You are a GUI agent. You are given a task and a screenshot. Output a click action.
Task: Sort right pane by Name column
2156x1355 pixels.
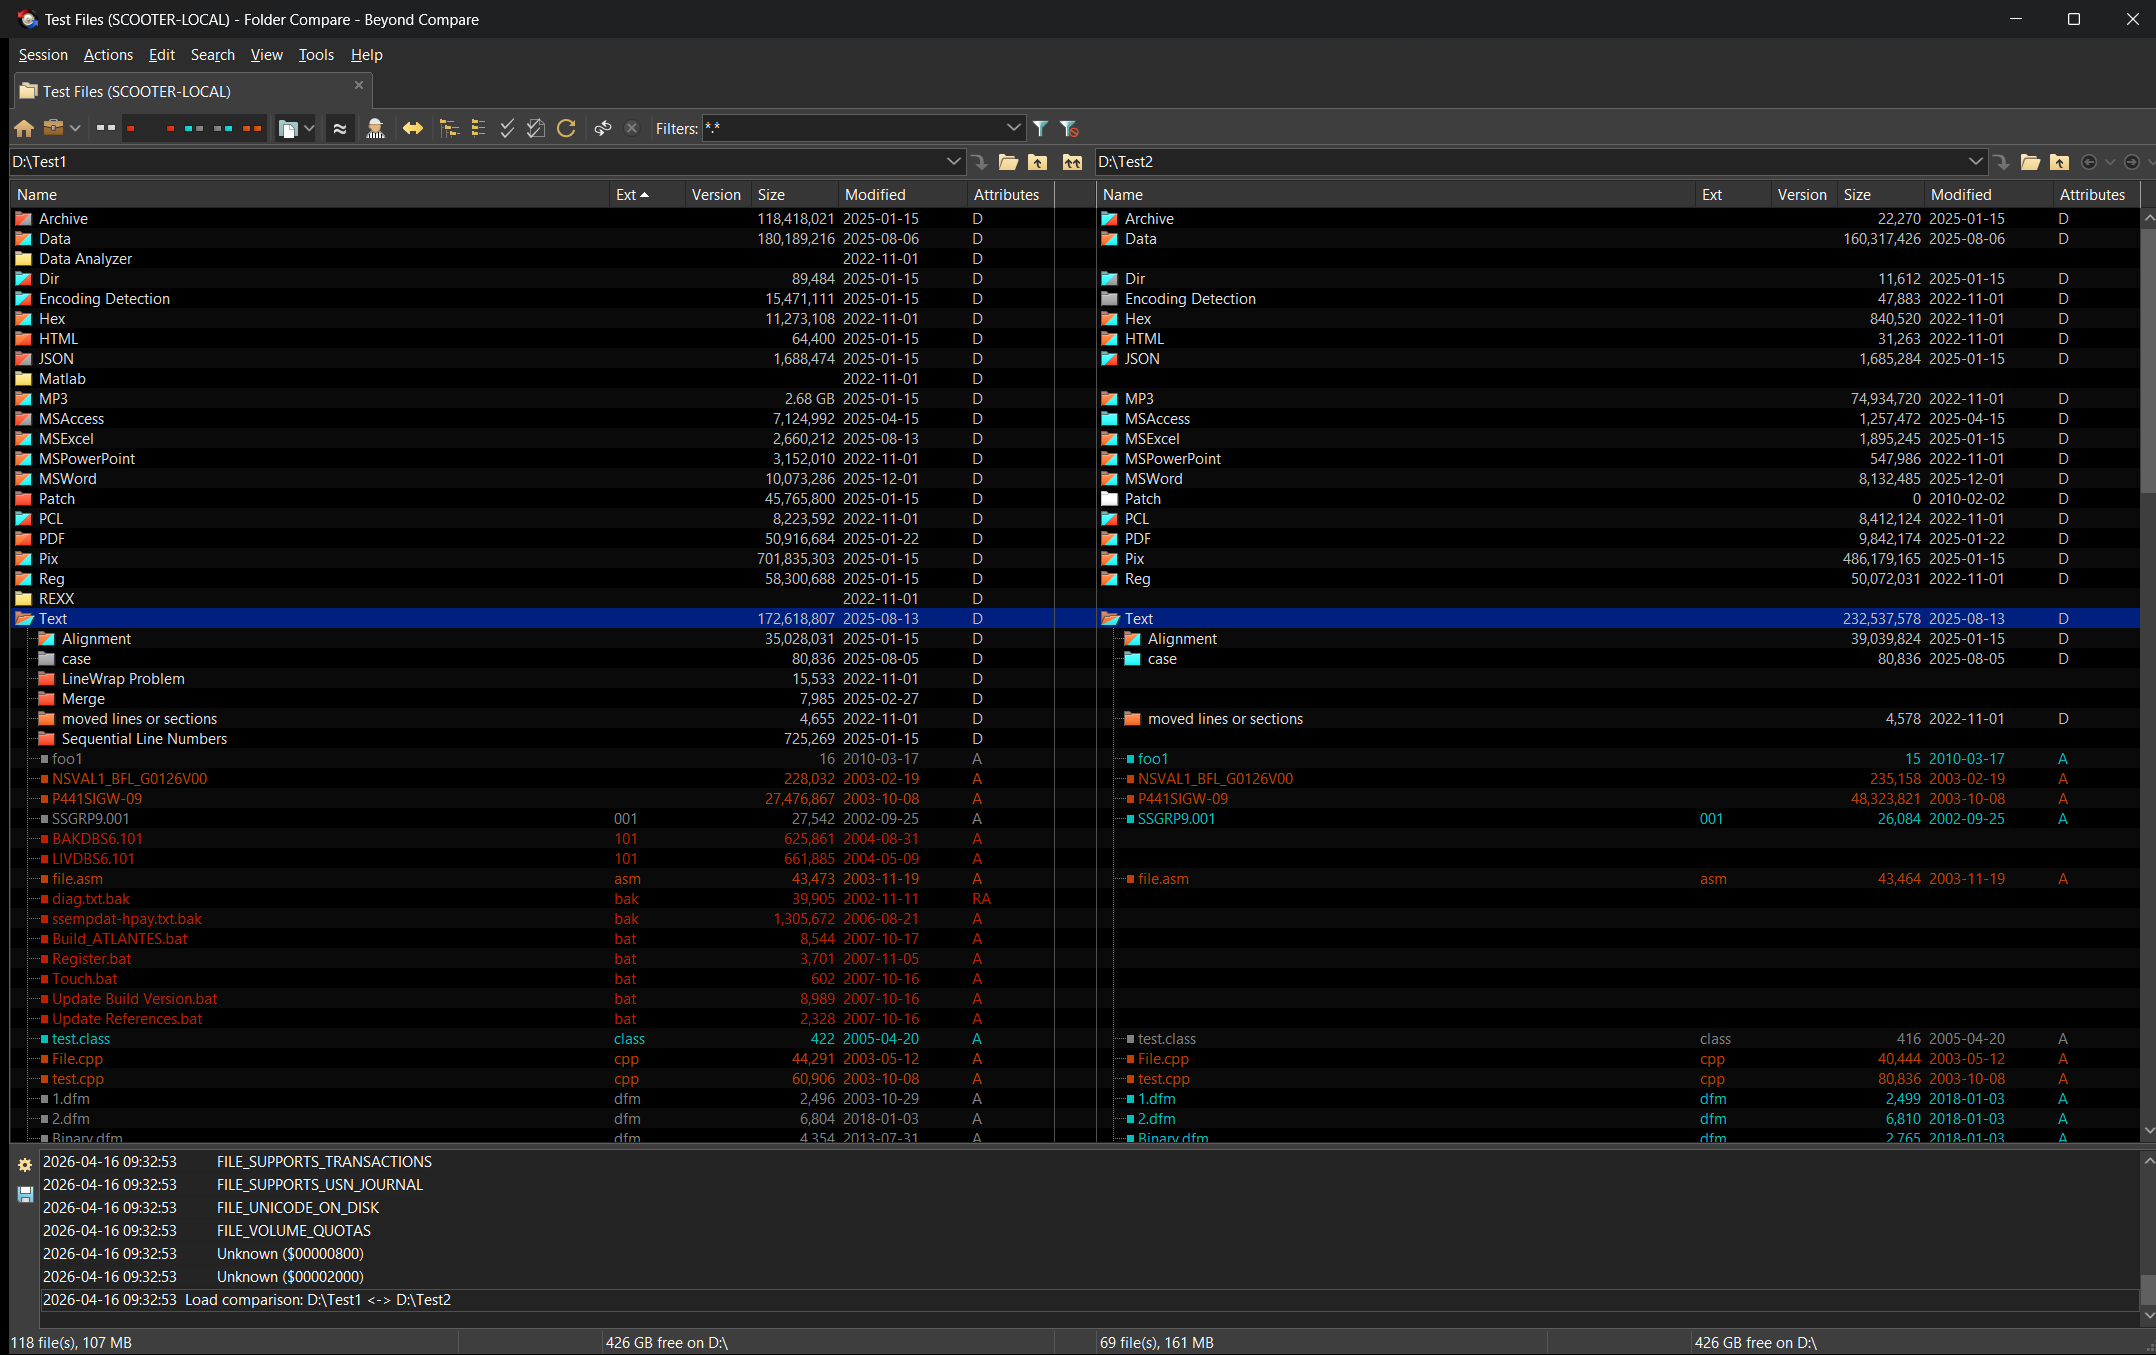[x=1395, y=195]
